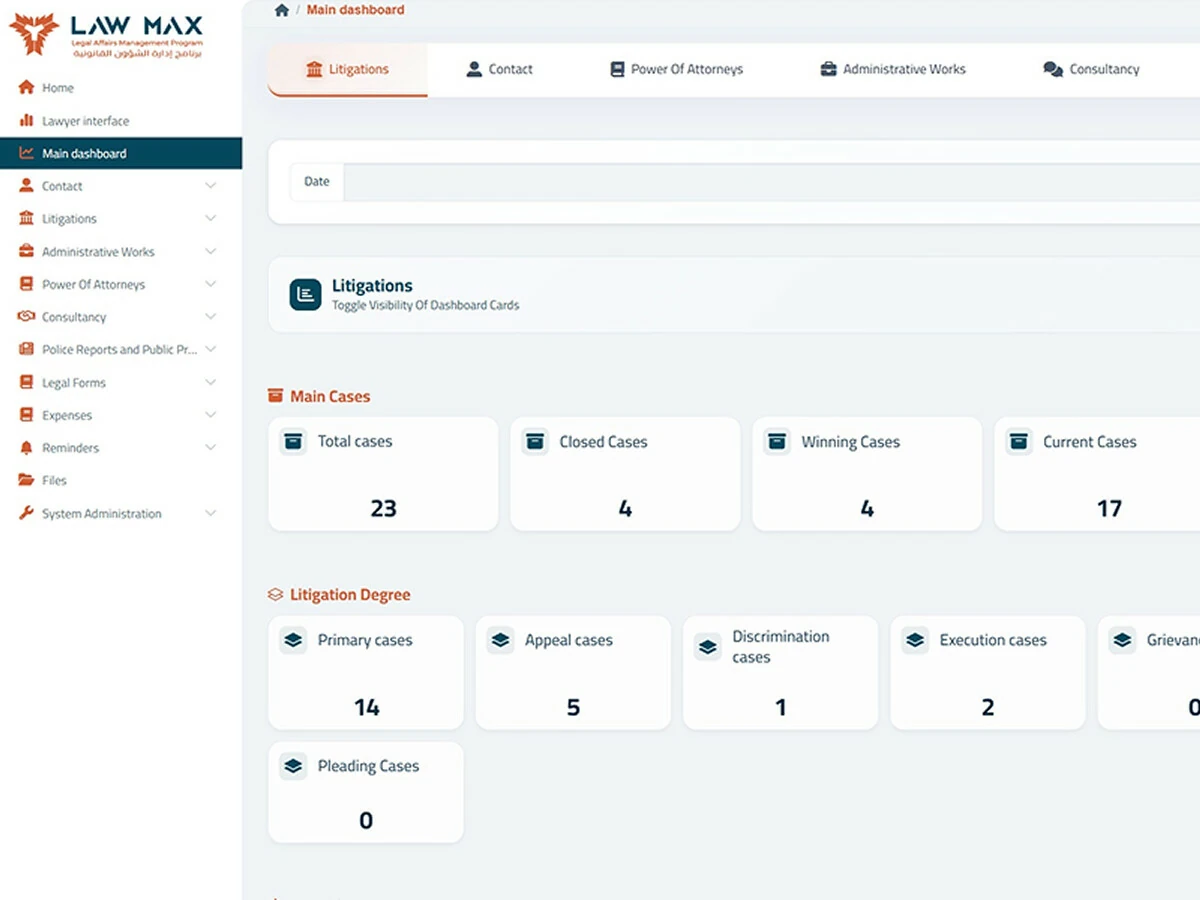Screen dimensions: 1200x900
Task: Click the Lawyer interface bar chart icon
Action: tap(26, 121)
